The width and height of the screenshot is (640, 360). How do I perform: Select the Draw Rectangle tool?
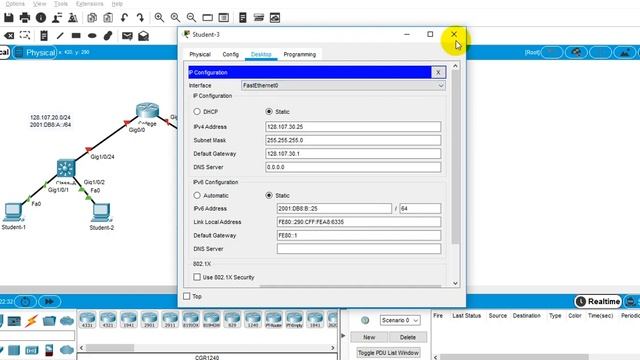76,36
